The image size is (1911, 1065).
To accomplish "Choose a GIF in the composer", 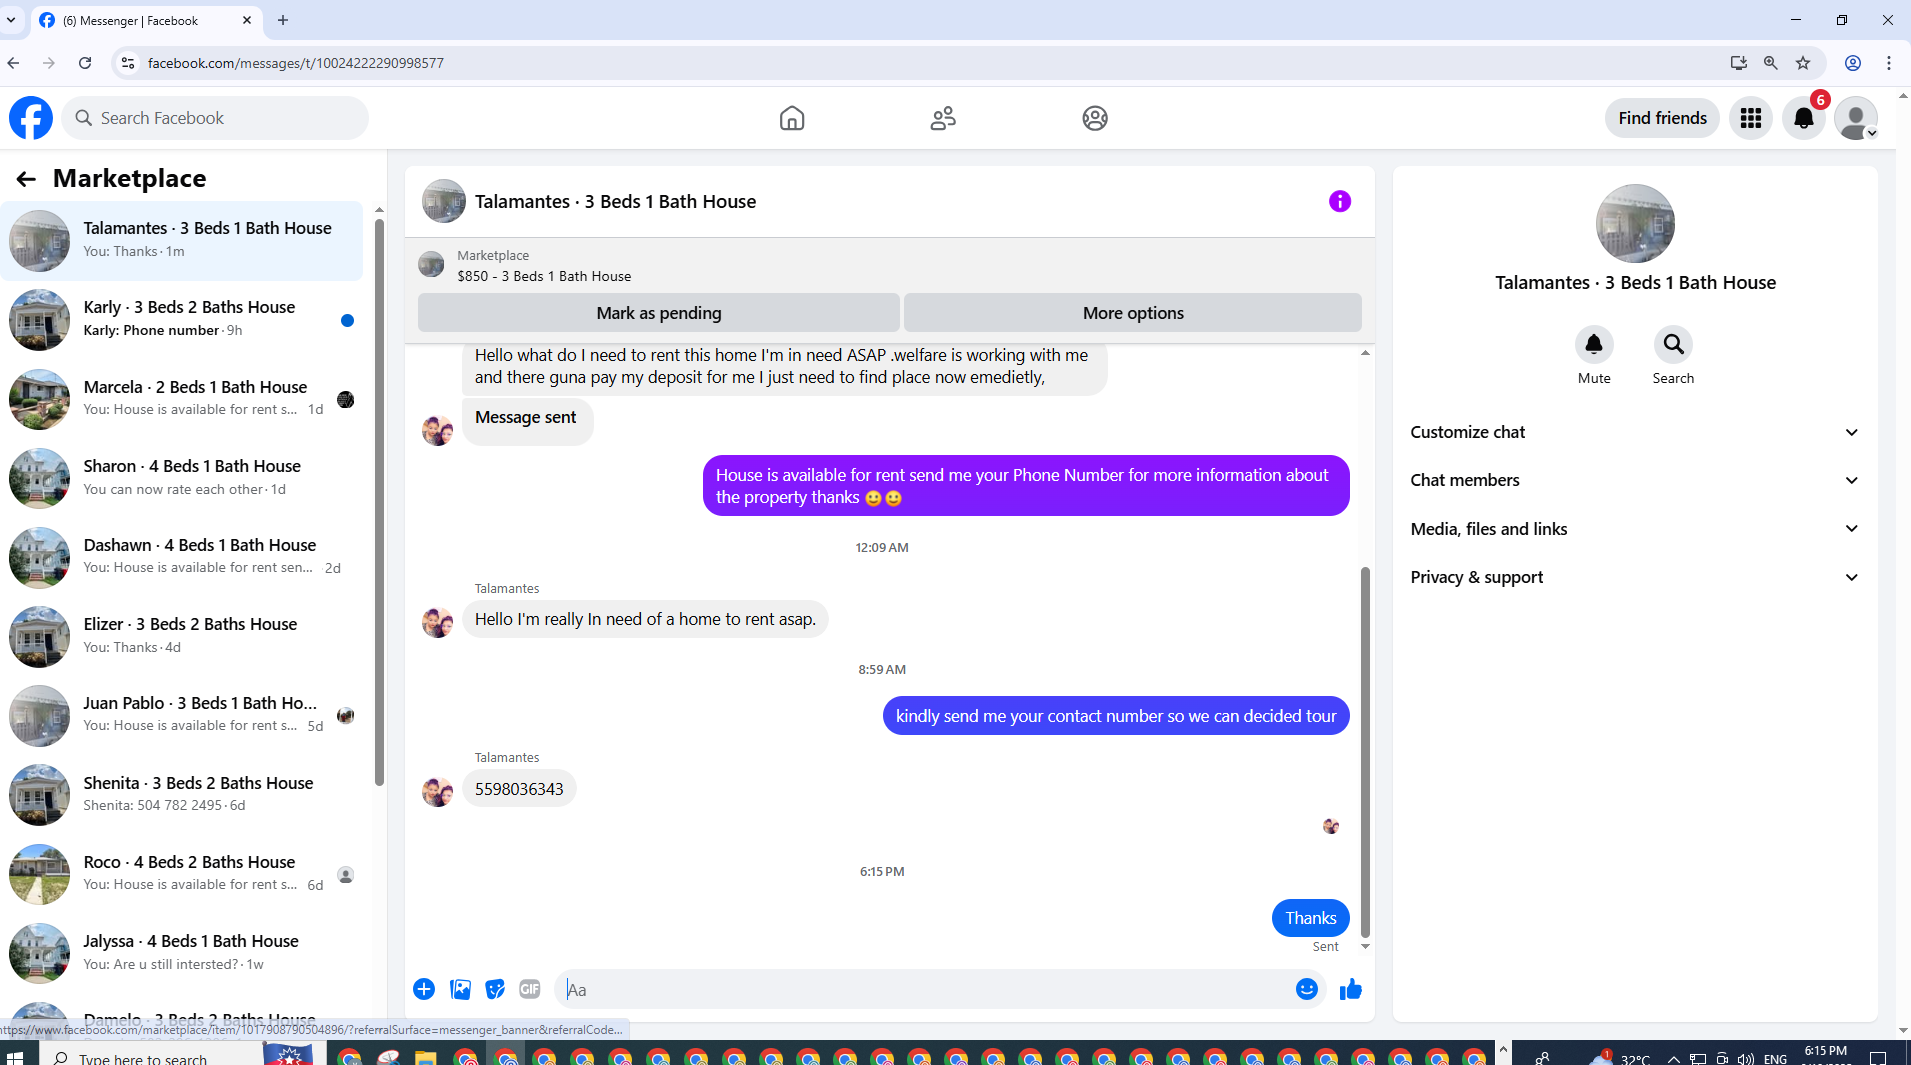I will click(530, 989).
